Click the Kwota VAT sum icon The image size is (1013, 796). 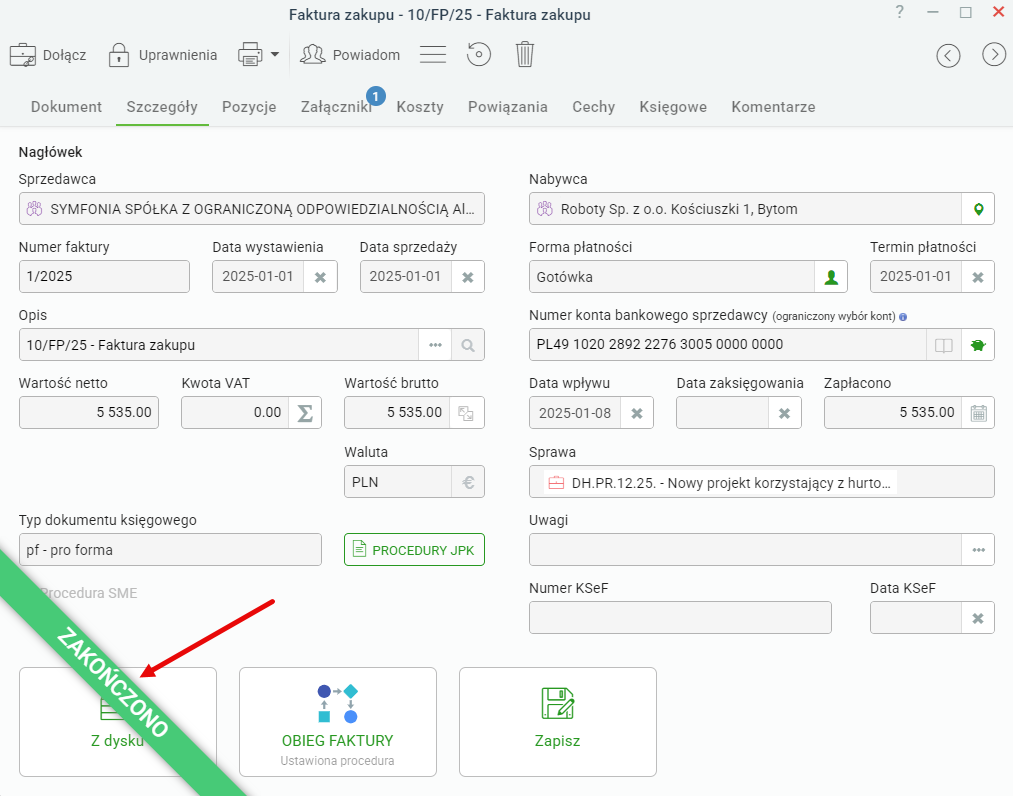coord(305,413)
